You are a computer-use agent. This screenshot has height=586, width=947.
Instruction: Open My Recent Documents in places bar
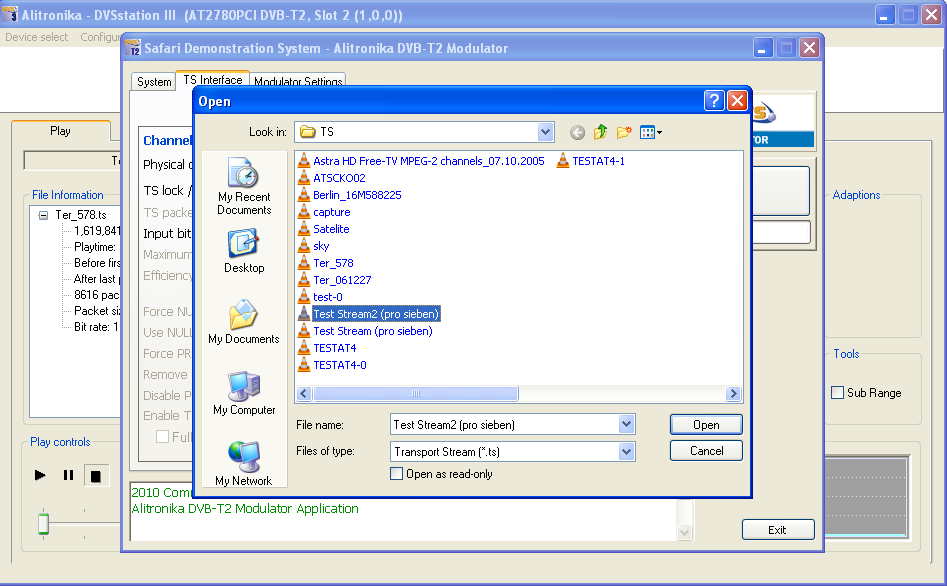(x=244, y=186)
